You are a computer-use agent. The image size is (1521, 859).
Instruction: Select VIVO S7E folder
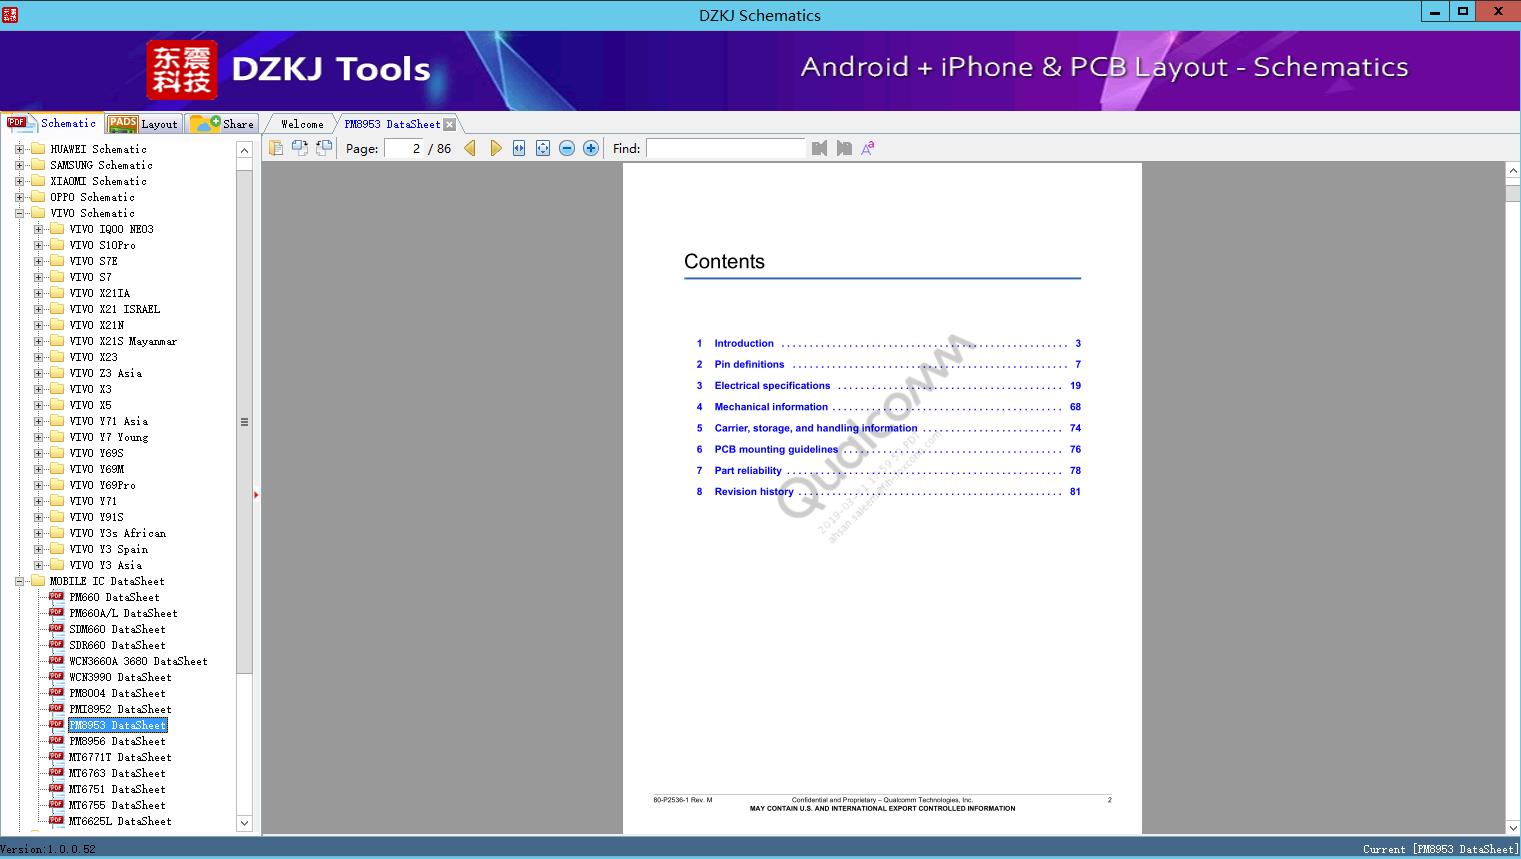[x=93, y=261]
